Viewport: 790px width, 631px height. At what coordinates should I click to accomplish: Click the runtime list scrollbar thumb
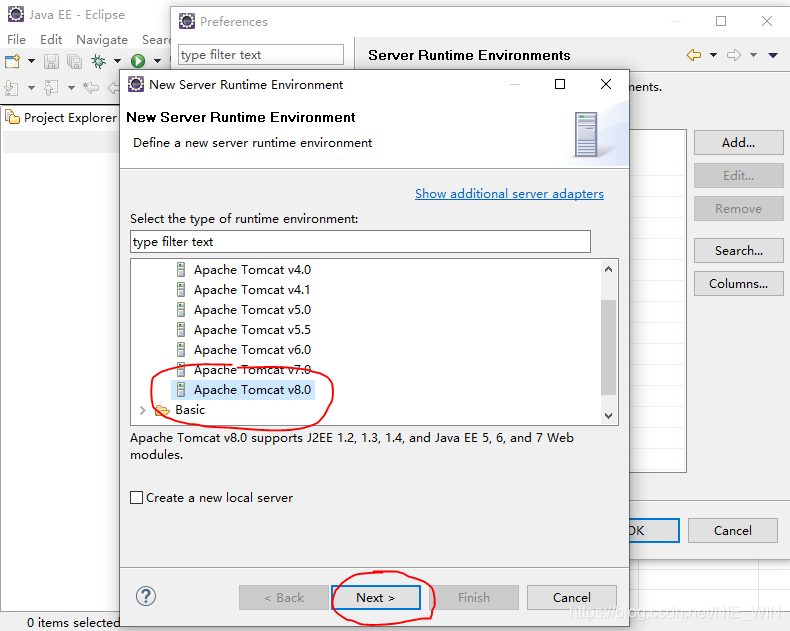point(609,347)
